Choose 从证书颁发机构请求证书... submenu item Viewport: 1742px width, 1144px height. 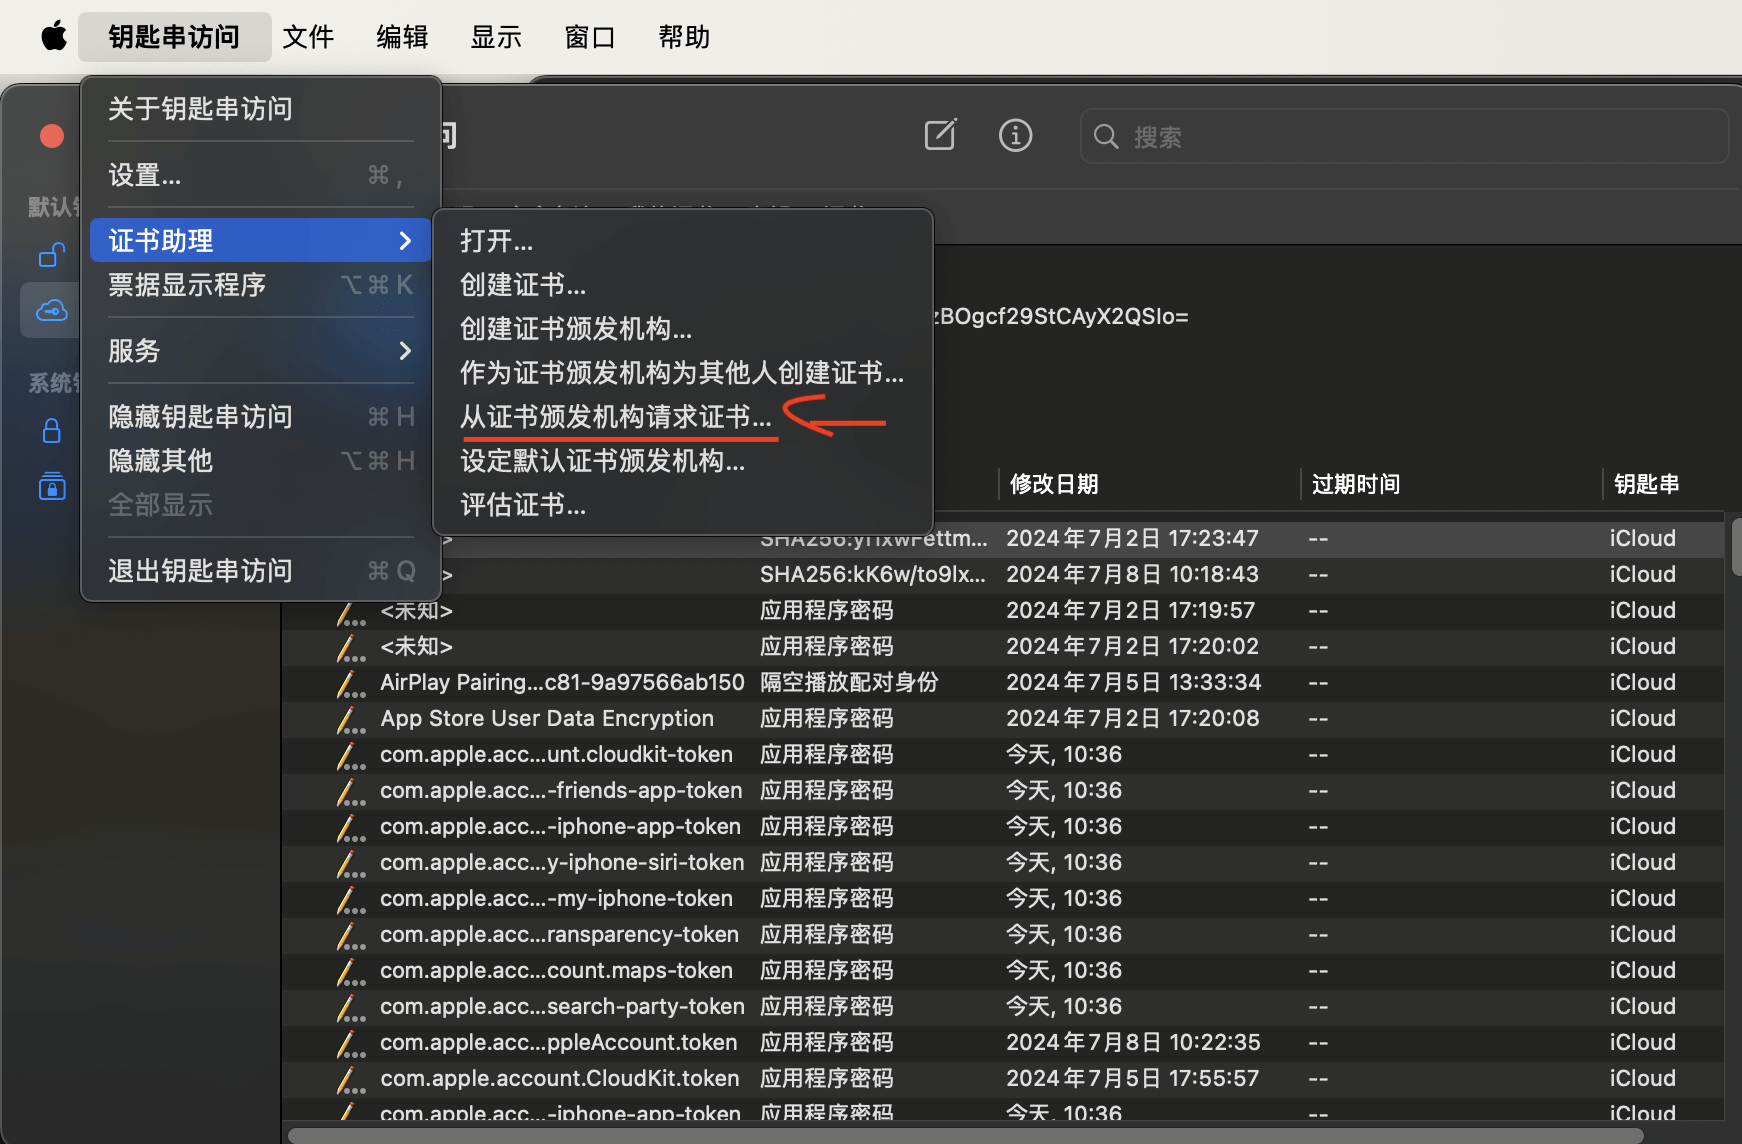(683, 417)
